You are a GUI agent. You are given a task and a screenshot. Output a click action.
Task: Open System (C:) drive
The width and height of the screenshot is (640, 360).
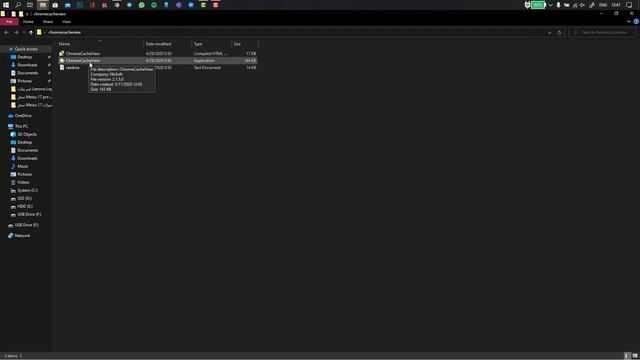(x=27, y=191)
